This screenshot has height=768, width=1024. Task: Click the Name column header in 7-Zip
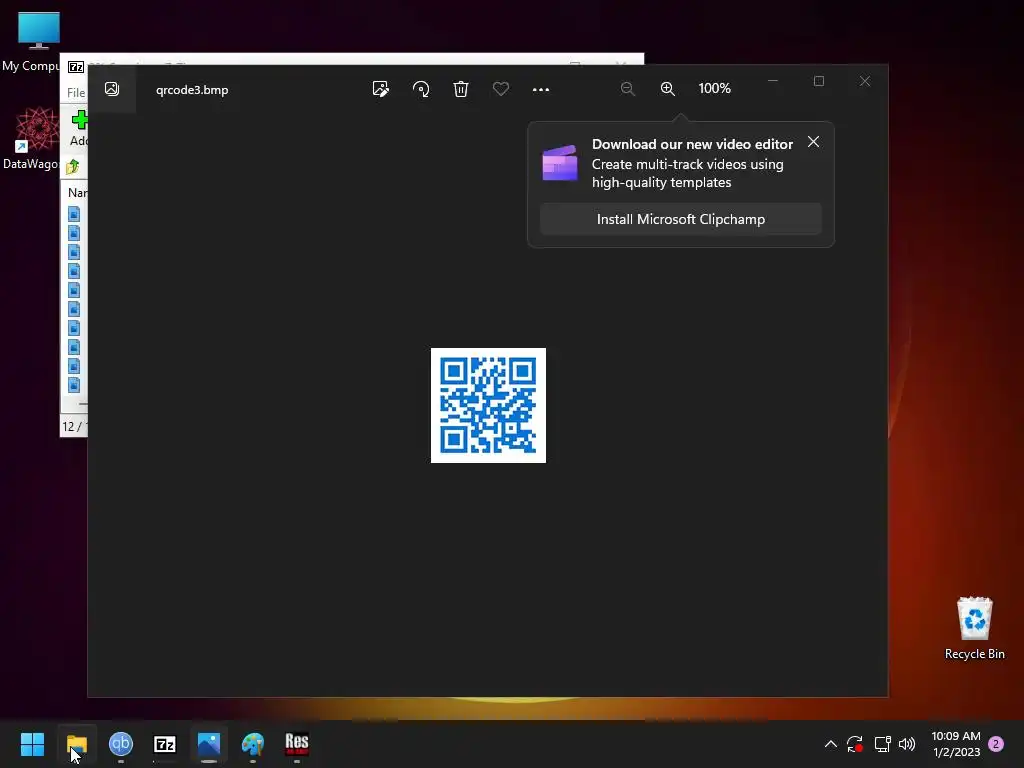pos(77,193)
